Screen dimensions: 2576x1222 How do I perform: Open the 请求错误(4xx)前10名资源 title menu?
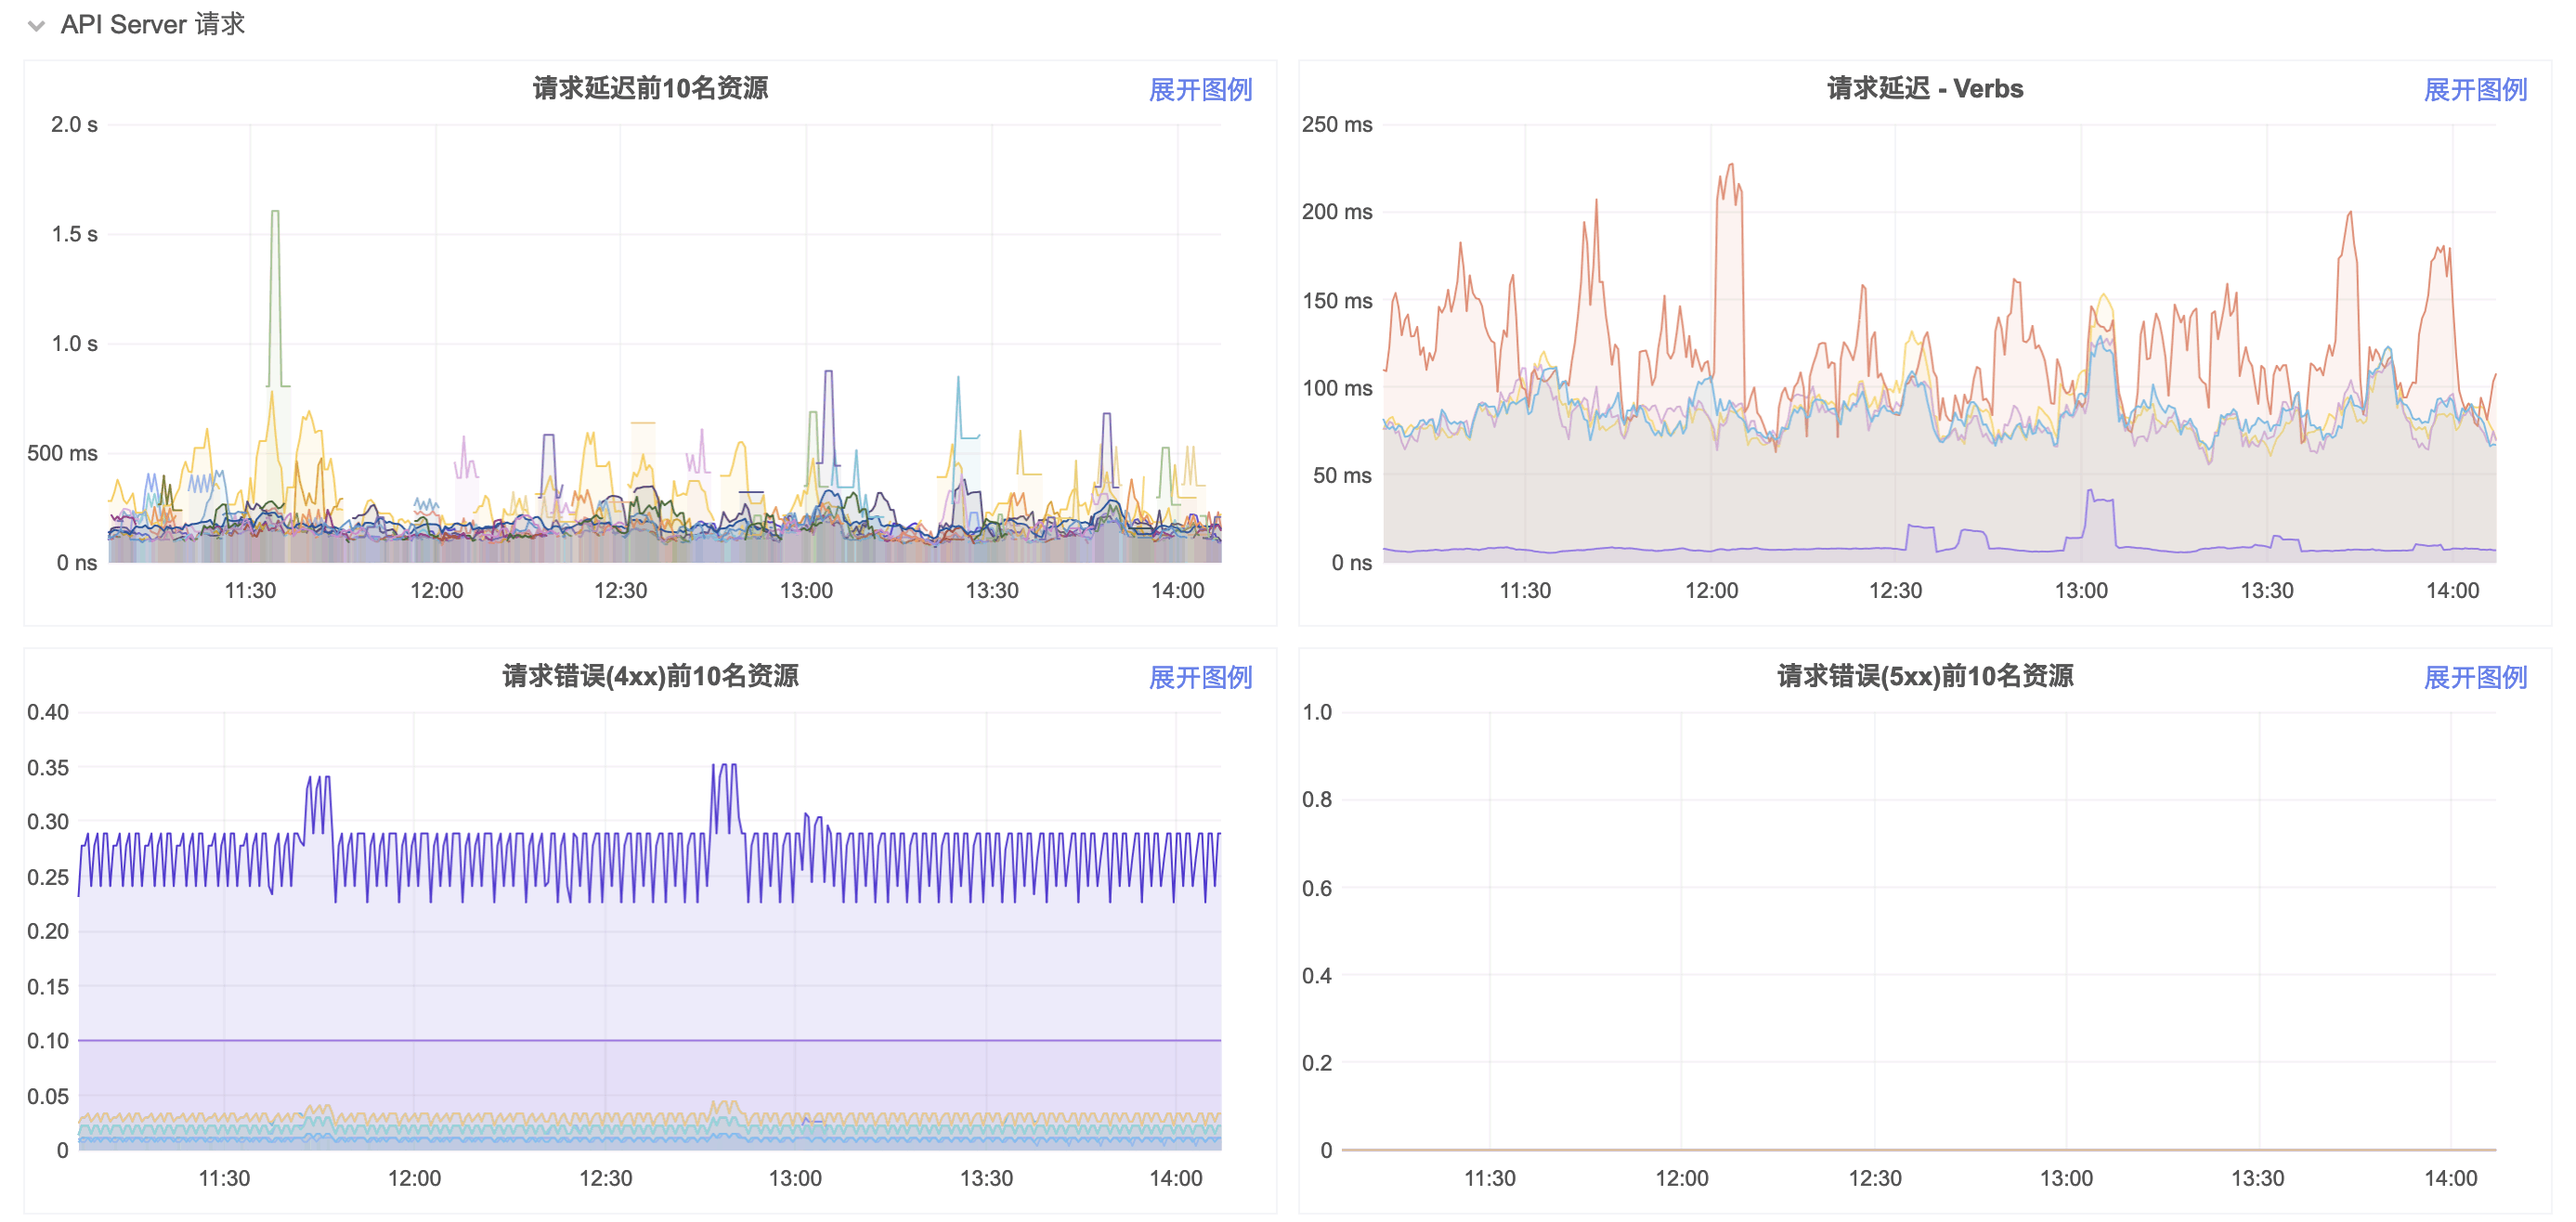pos(650,676)
